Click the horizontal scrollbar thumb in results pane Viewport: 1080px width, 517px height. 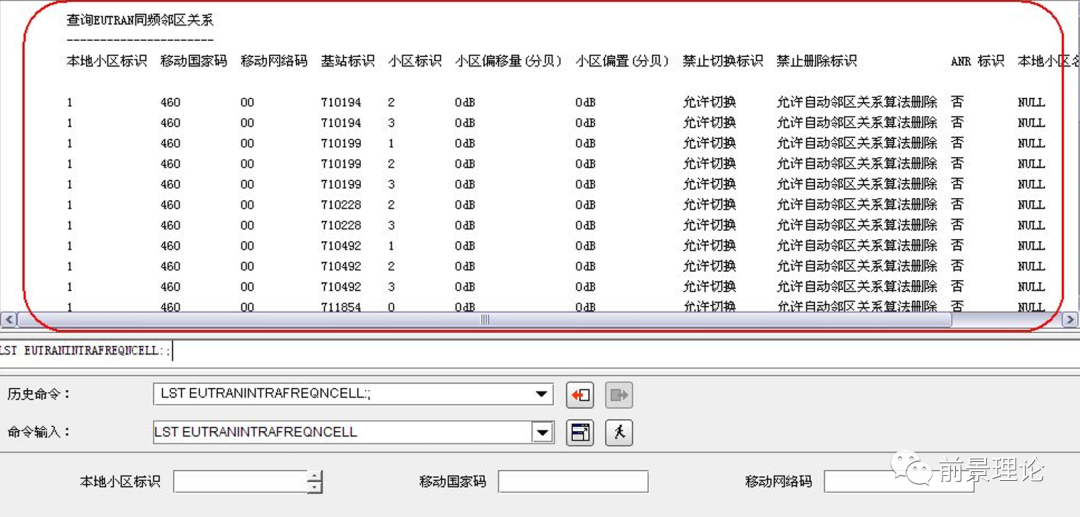(484, 320)
